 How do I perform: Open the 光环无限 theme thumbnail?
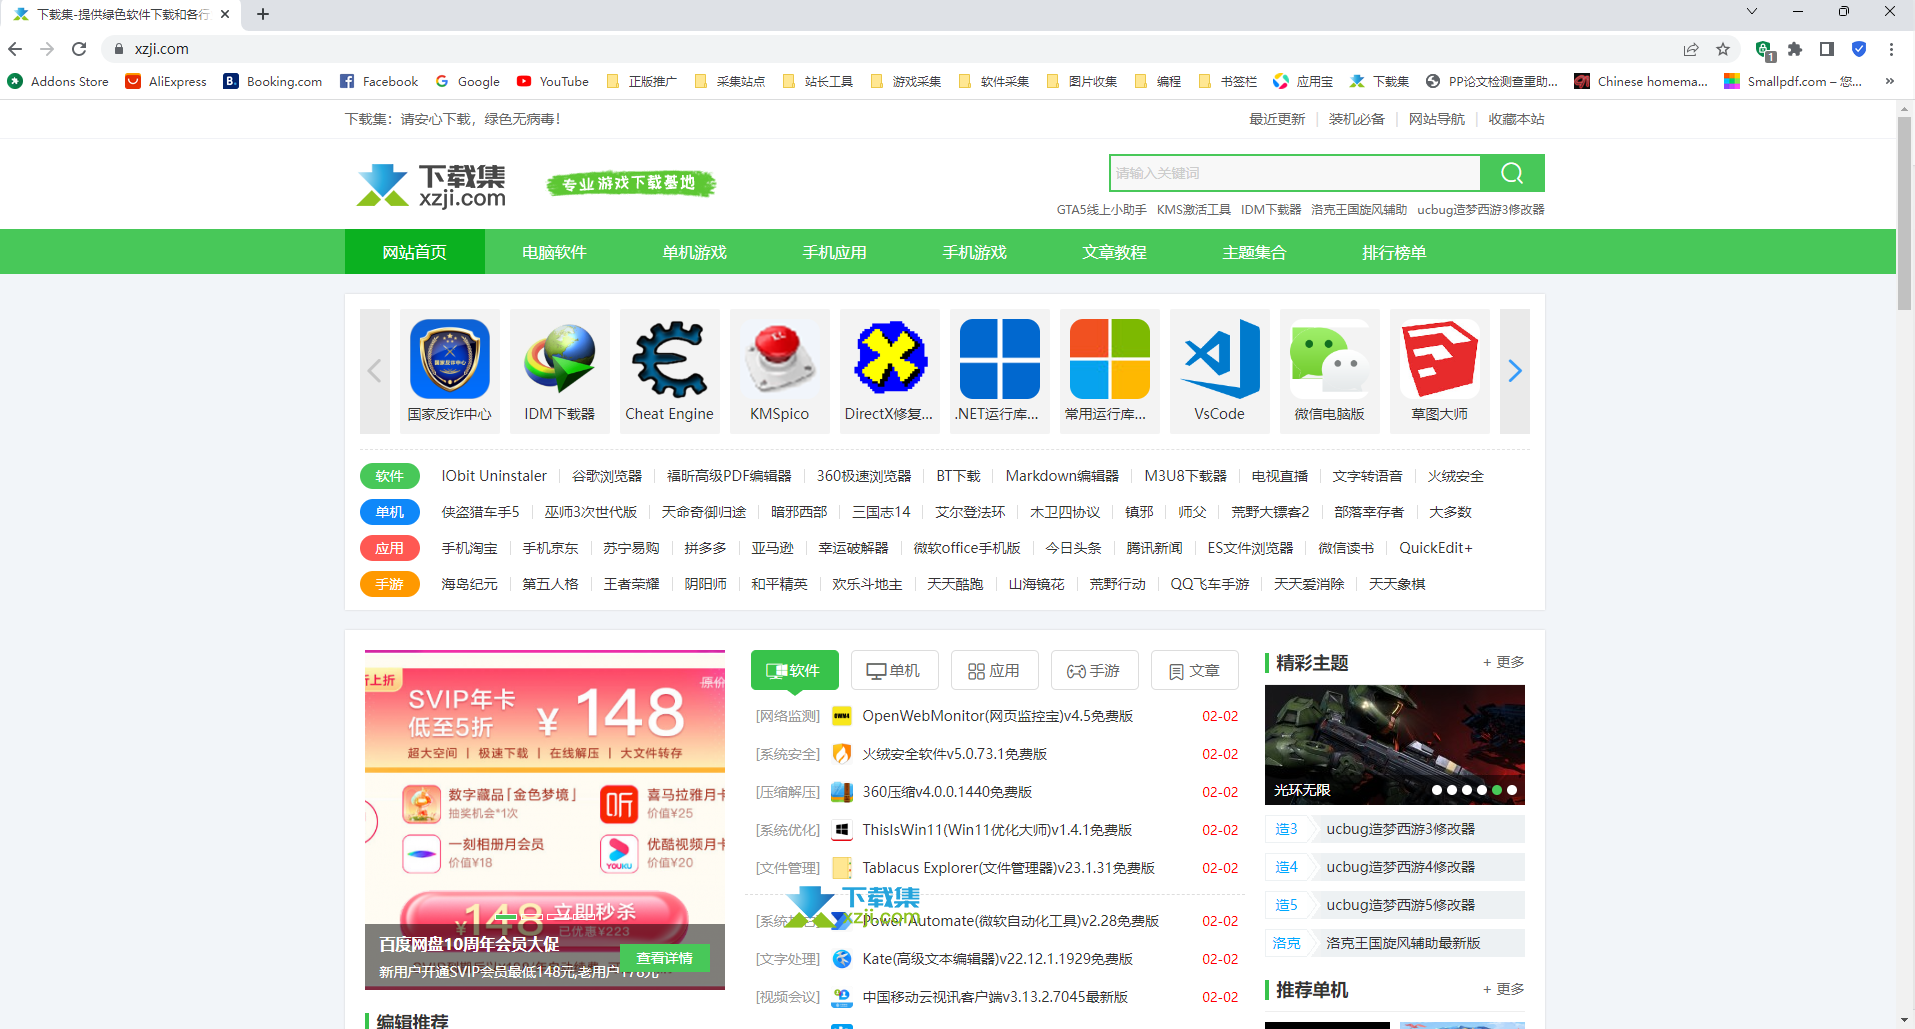(1394, 745)
